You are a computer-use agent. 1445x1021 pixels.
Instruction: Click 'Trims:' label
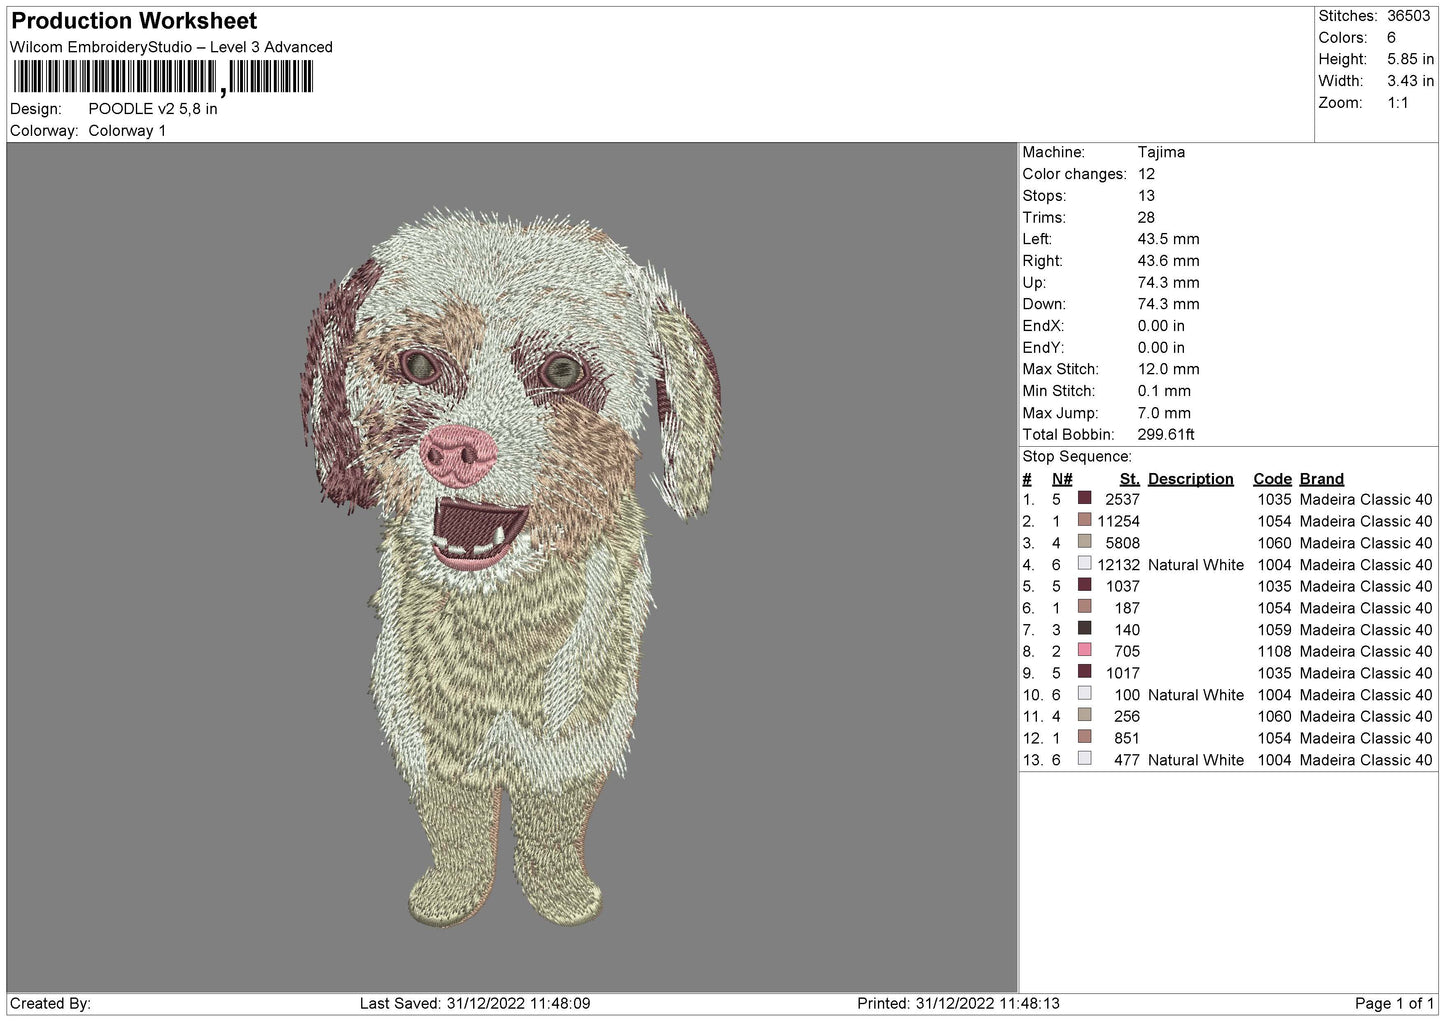click(1044, 217)
